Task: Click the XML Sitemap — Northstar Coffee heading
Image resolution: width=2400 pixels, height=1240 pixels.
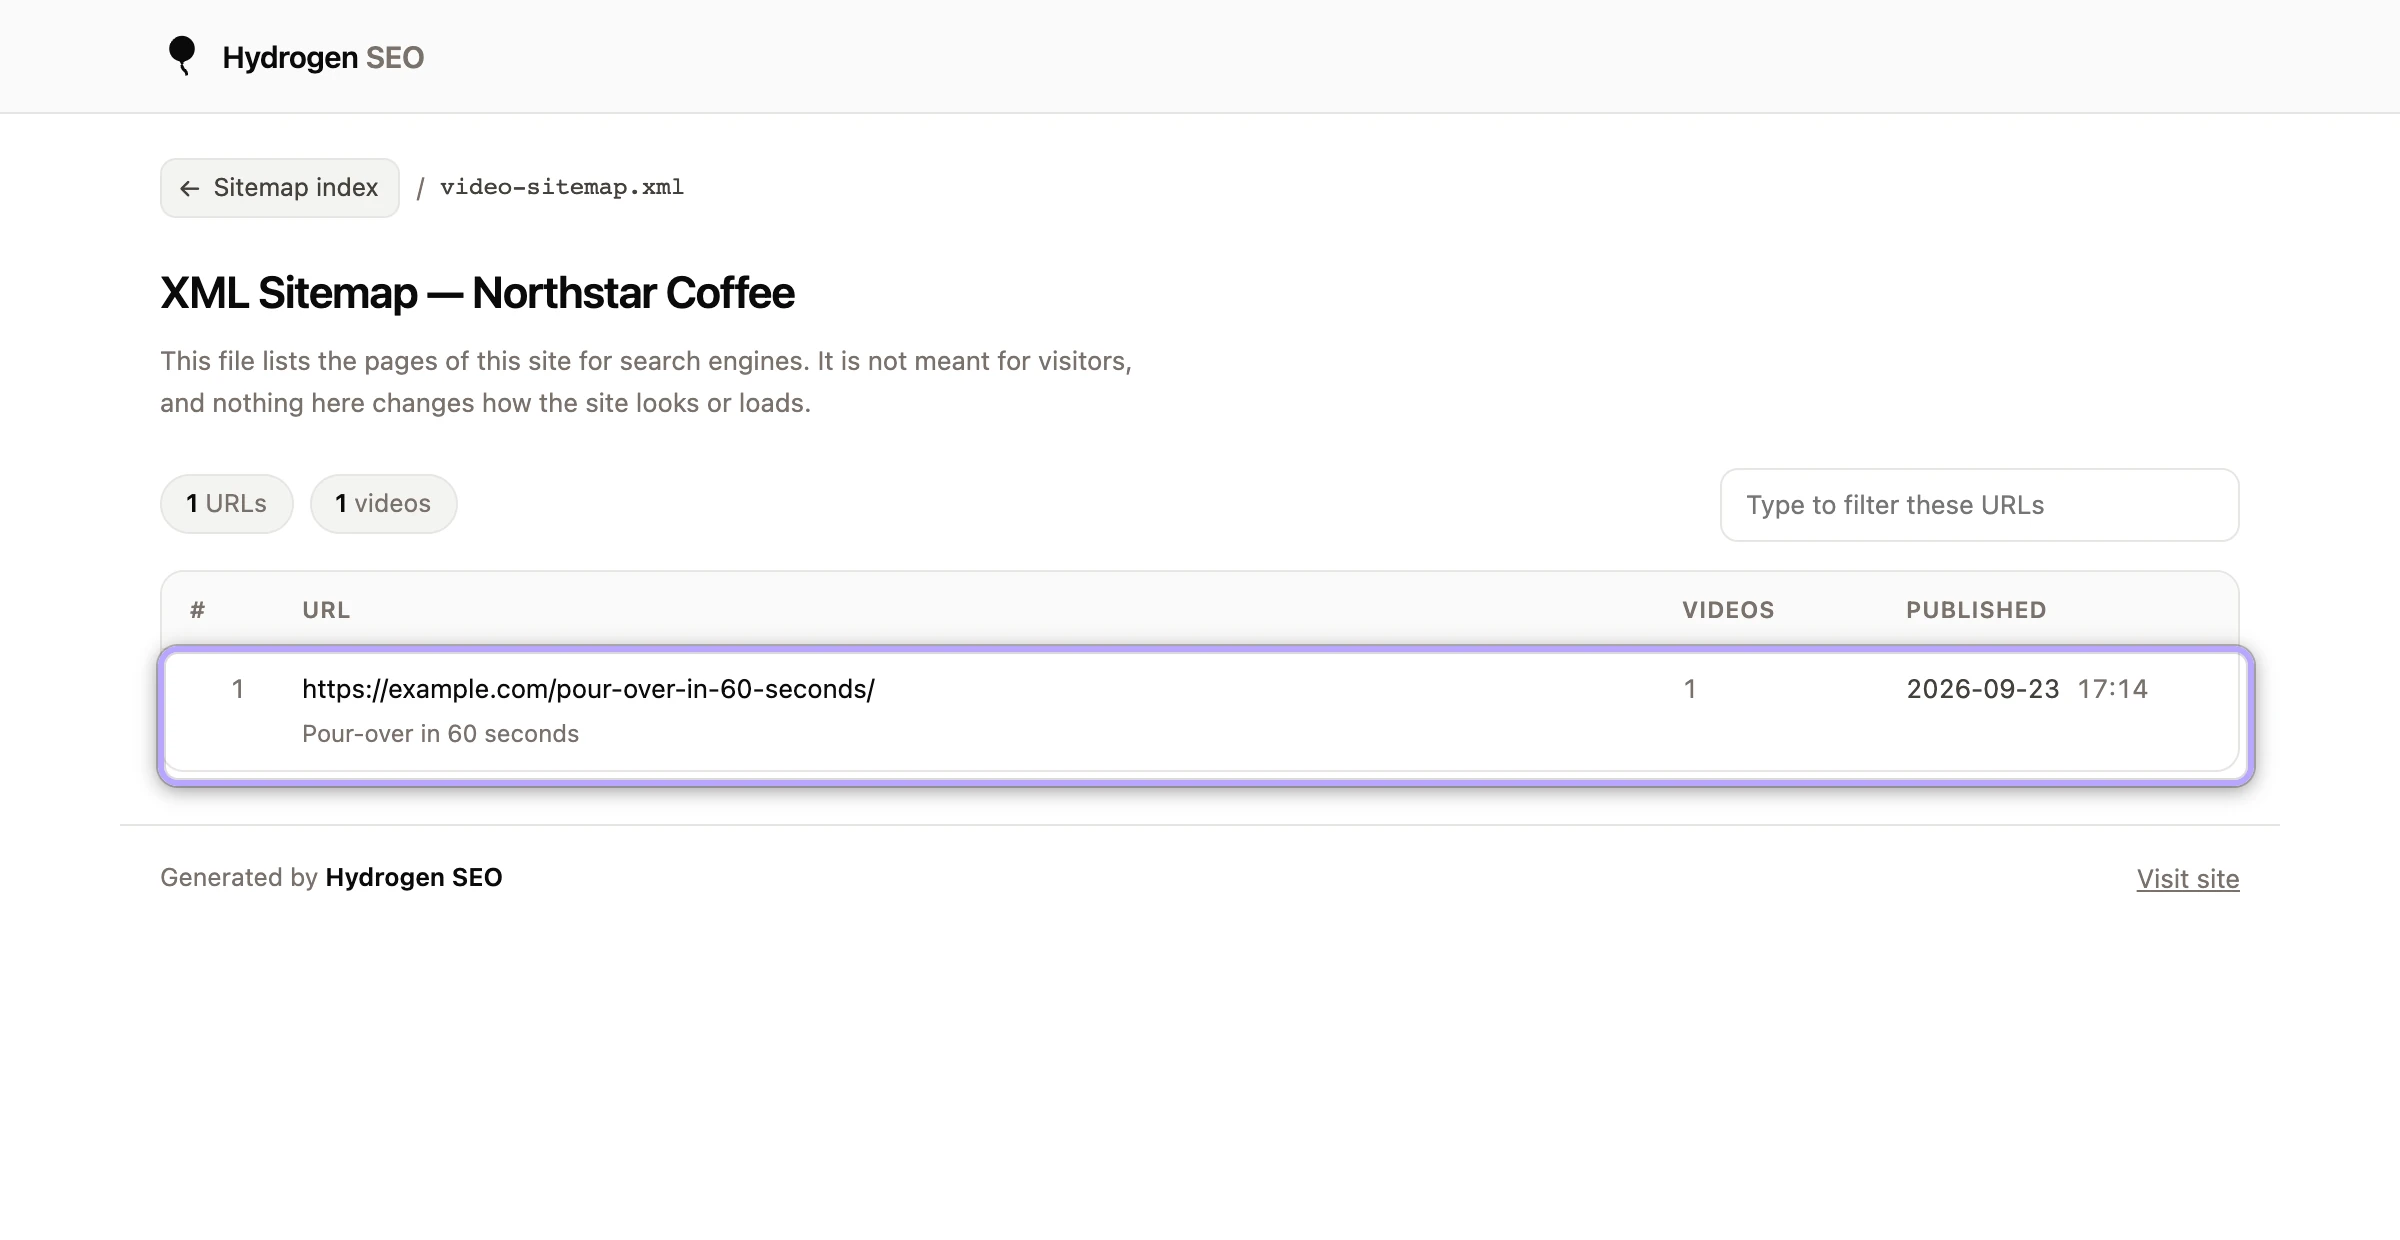Action: [477, 293]
